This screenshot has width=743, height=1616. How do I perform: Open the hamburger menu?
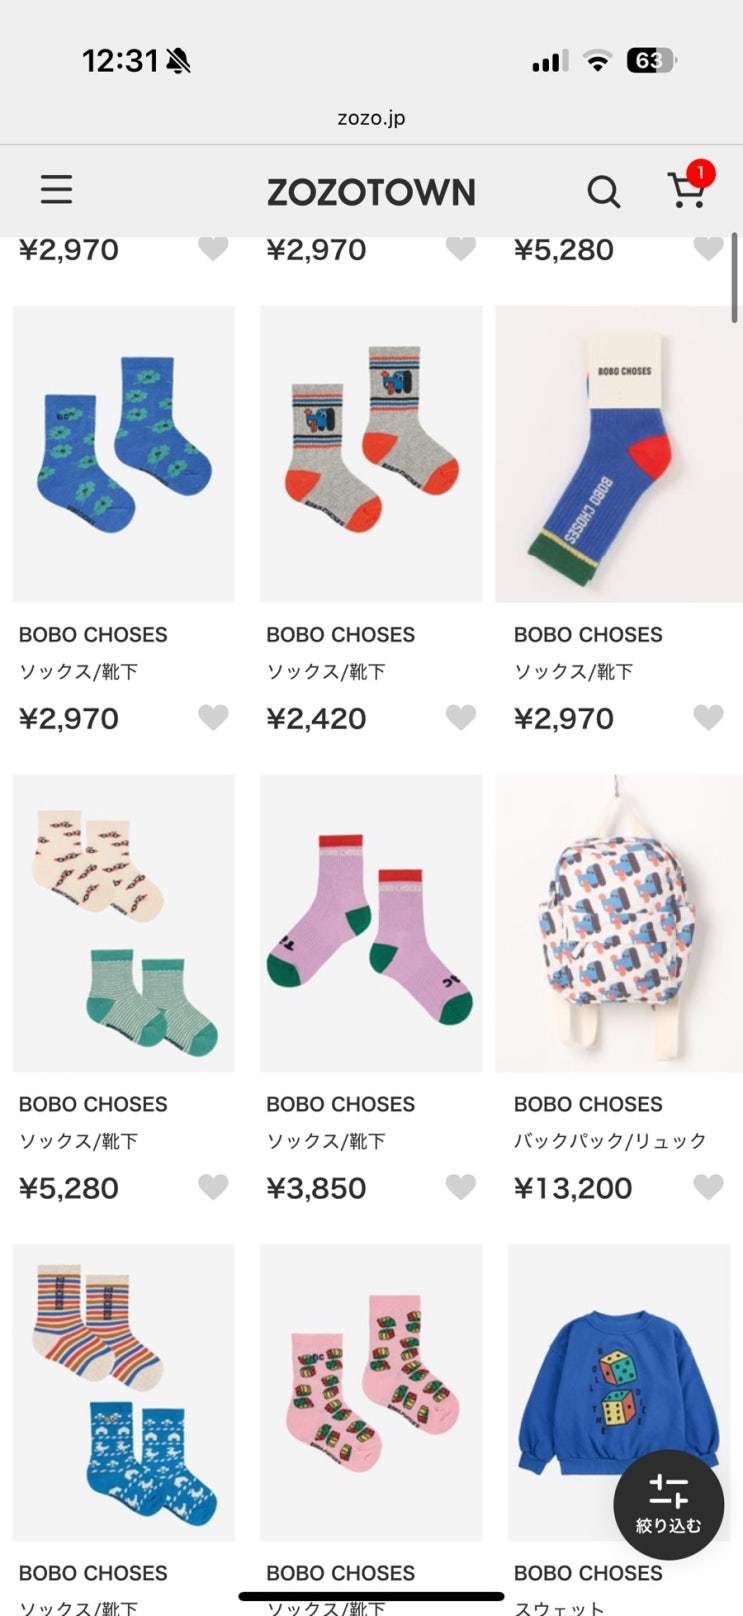(x=56, y=190)
